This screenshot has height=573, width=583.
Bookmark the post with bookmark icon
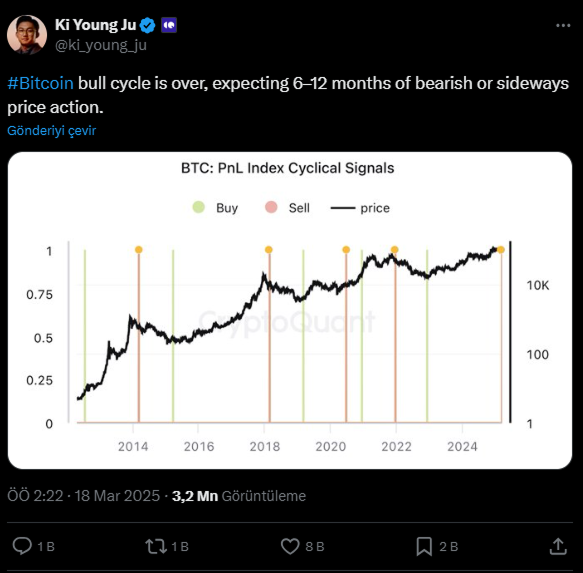[x=424, y=546]
